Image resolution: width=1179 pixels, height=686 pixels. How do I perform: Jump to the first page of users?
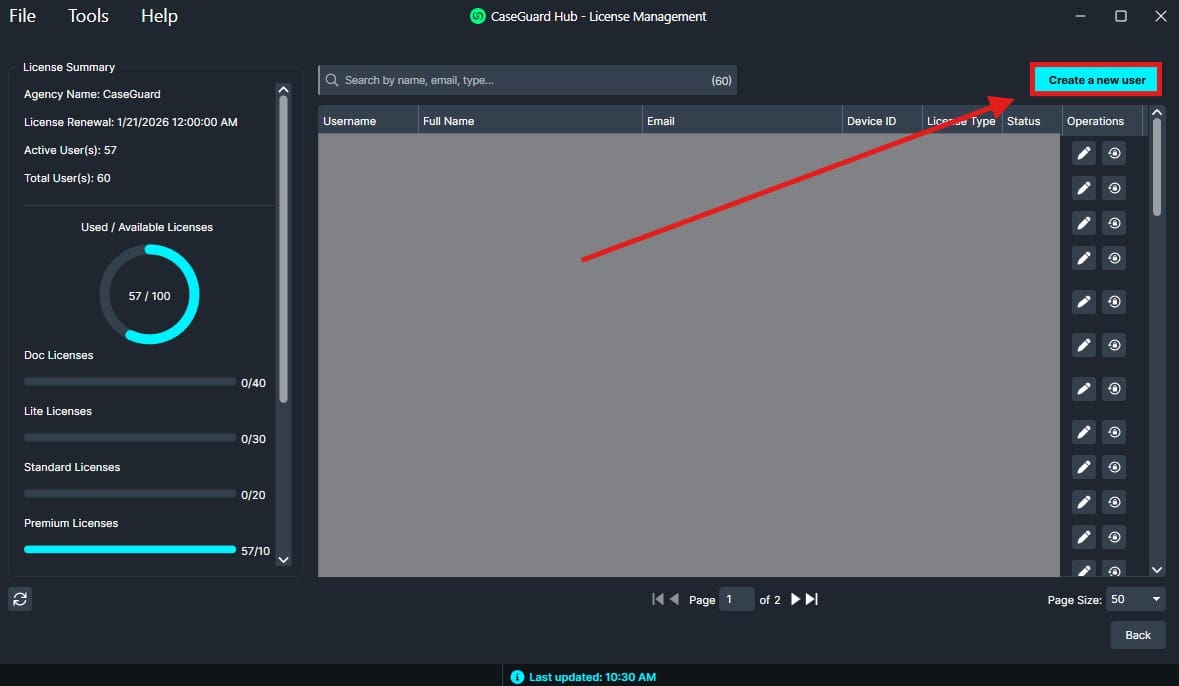pyautogui.click(x=656, y=599)
